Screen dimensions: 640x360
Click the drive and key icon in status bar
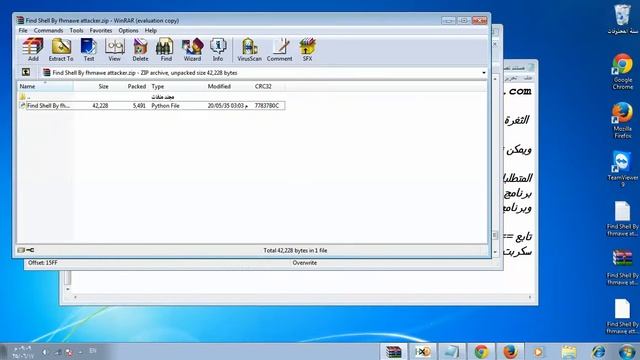tap(26, 250)
